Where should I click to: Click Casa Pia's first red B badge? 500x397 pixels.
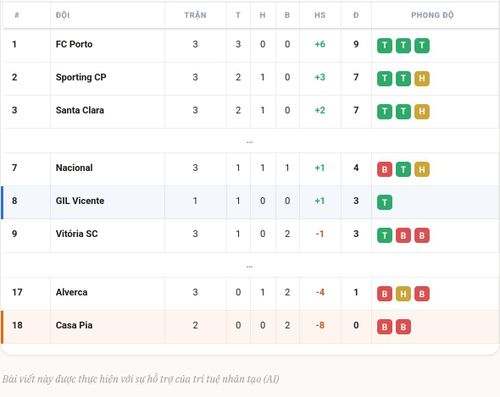click(384, 327)
